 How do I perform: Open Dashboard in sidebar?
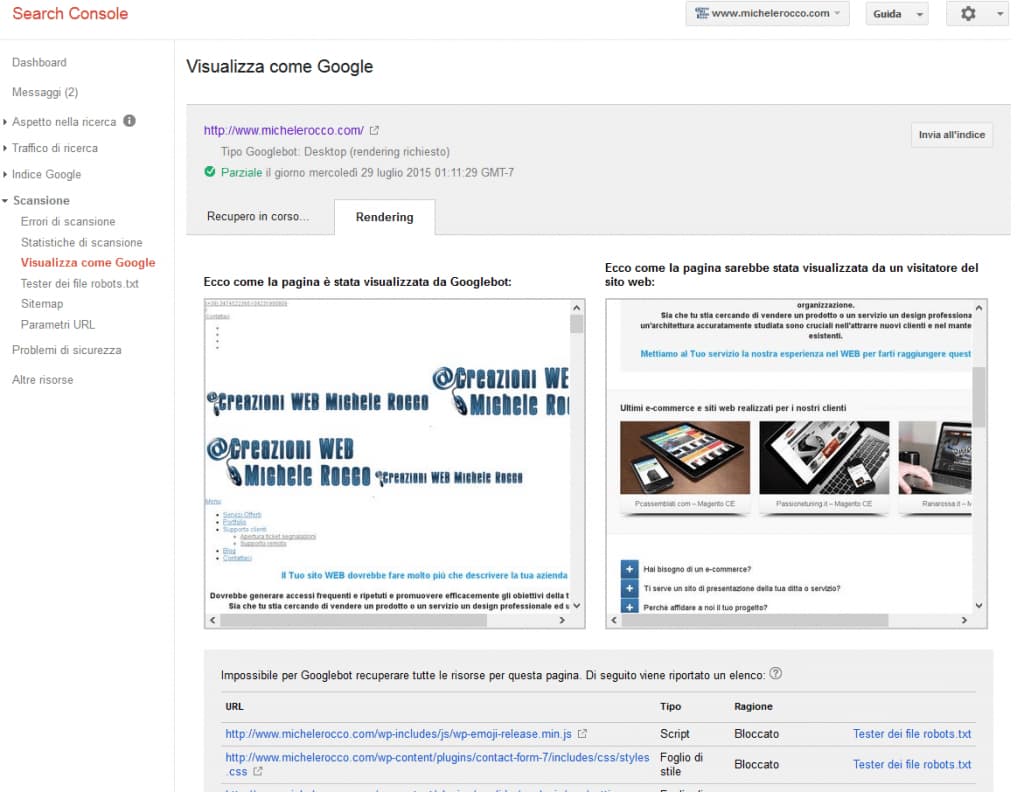39,63
